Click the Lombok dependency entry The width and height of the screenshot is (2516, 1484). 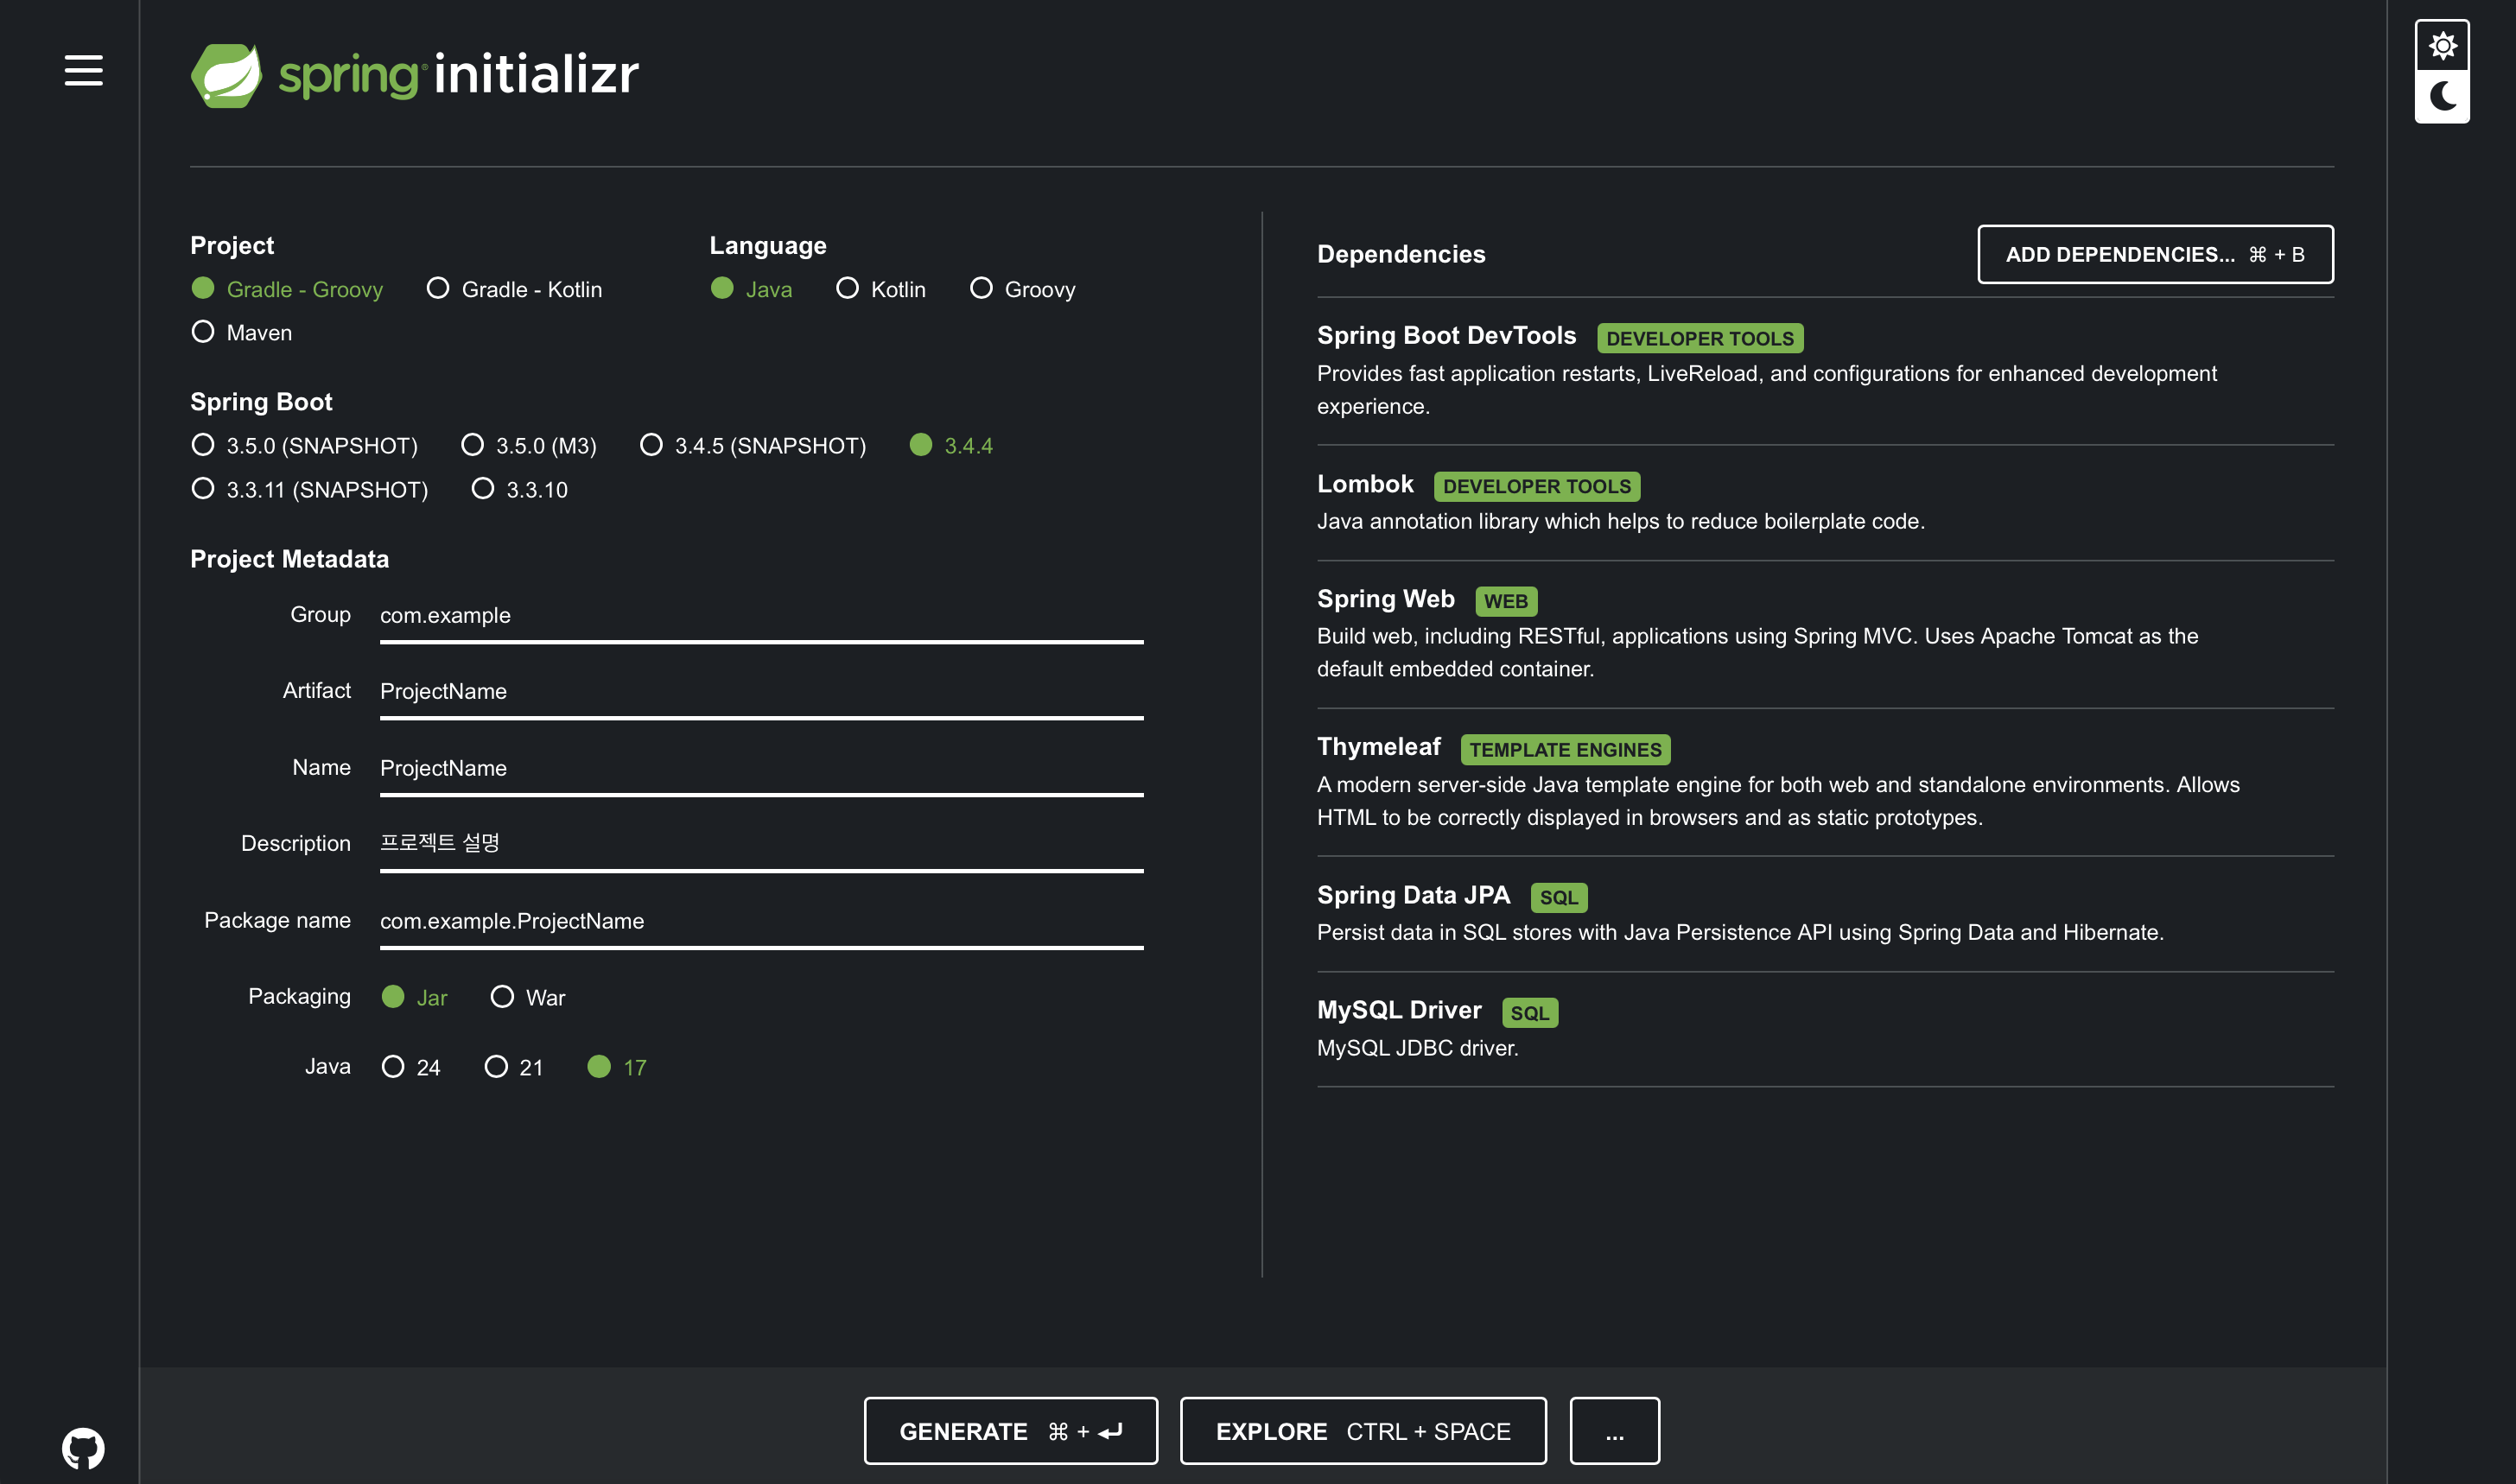click(x=1825, y=502)
